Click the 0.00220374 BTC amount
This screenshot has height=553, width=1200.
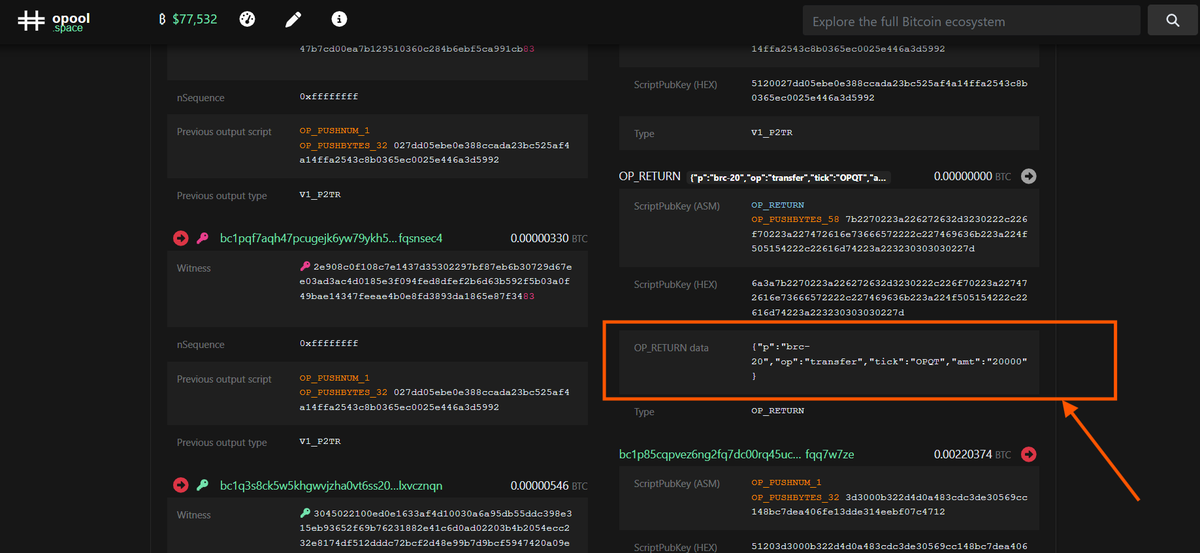coord(972,454)
